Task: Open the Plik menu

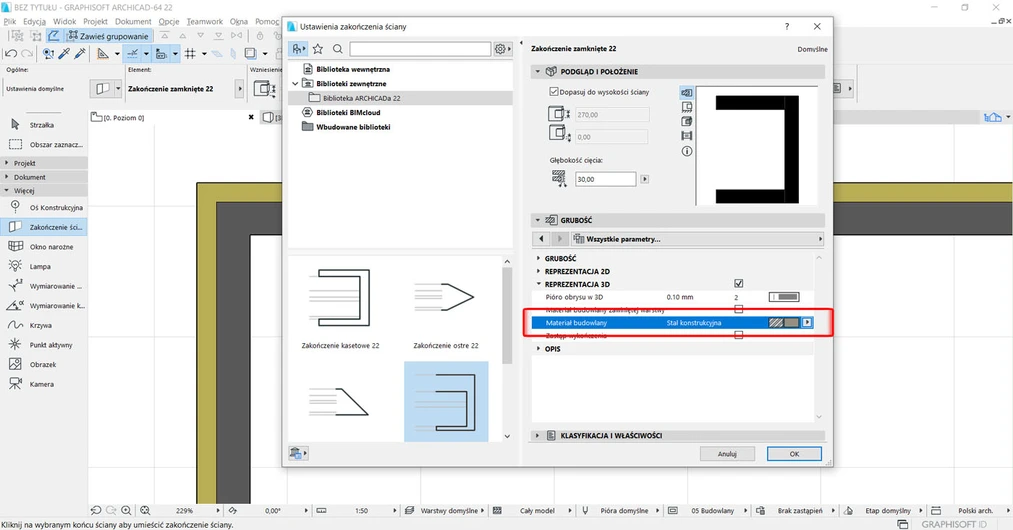Action: pos(10,21)
